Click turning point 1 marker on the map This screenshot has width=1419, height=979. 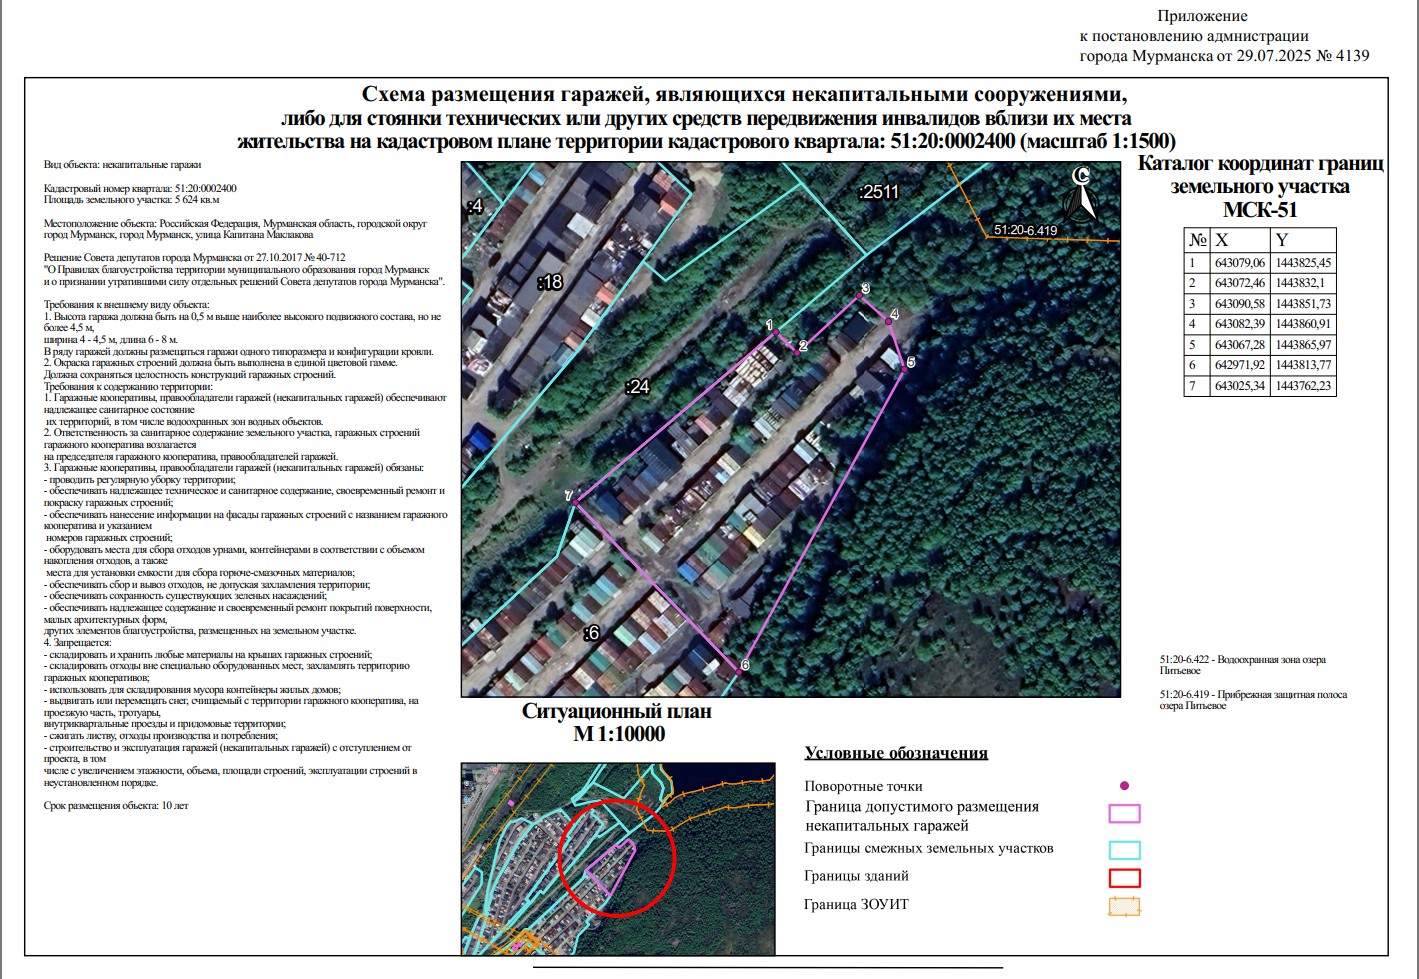click(x=777, y=334)
